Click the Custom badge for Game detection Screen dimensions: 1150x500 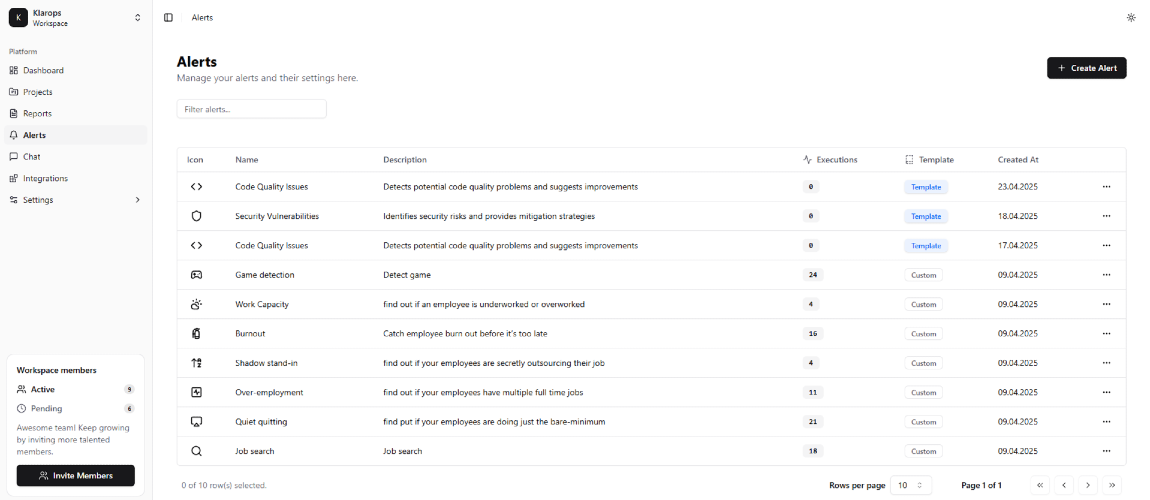[x=923, y=275]
